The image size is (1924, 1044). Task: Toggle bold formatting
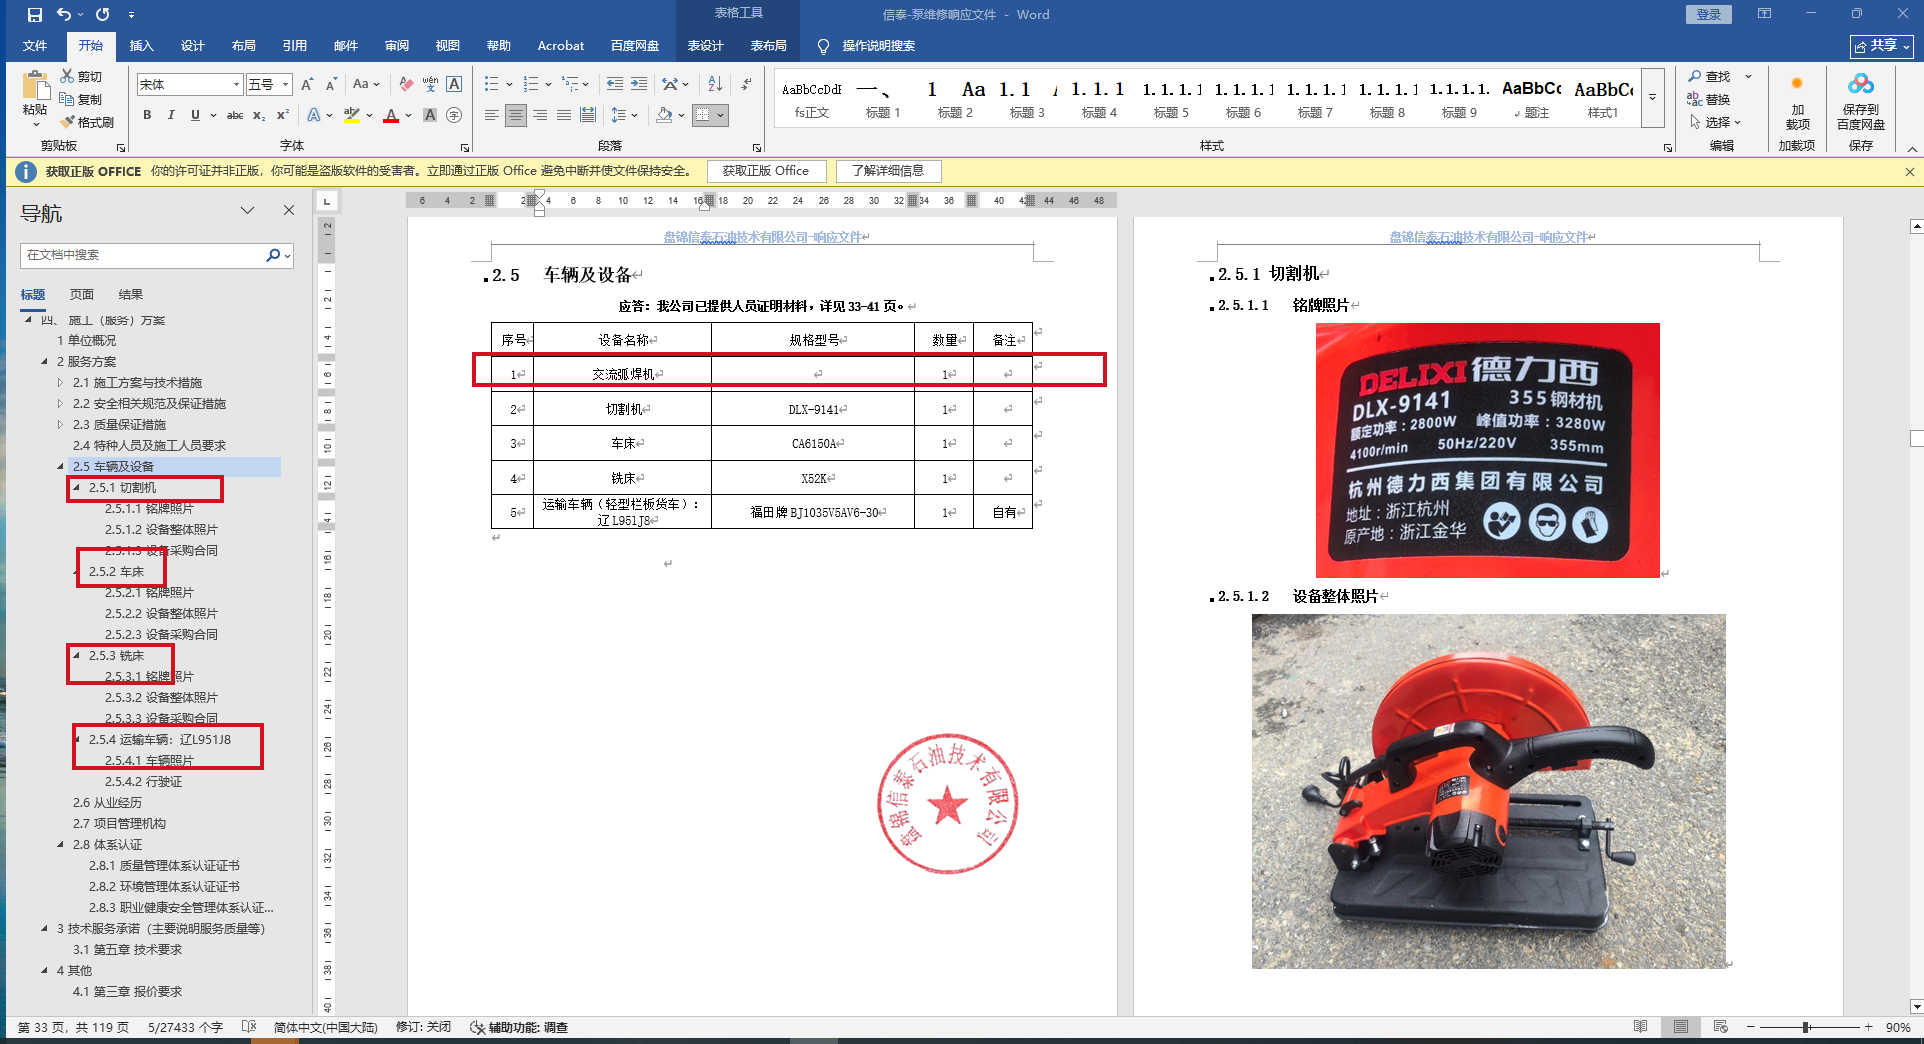pos(147,116)
